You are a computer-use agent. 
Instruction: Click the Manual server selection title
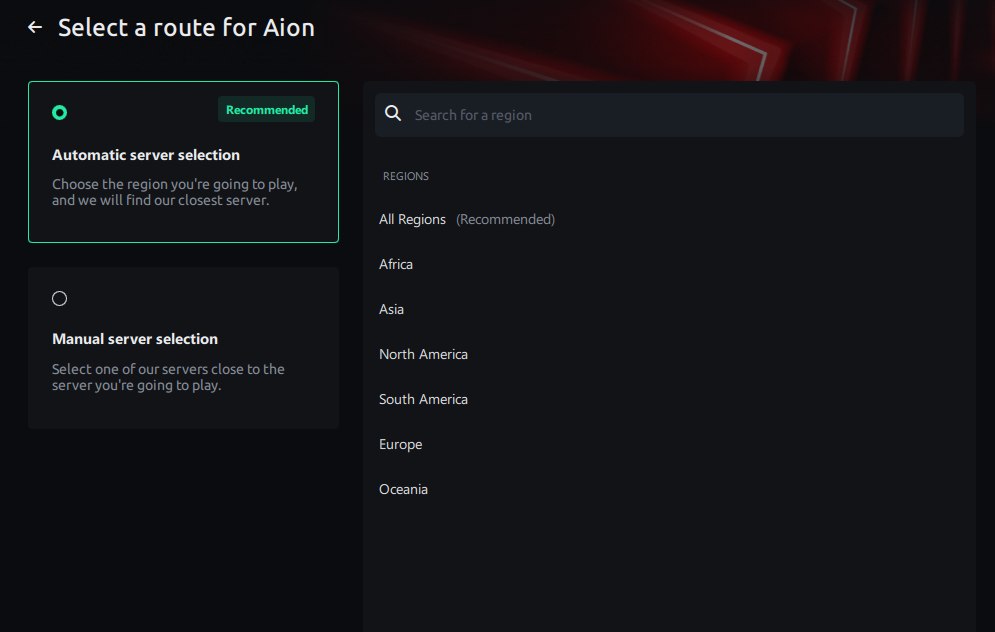[x=135, y=339]
